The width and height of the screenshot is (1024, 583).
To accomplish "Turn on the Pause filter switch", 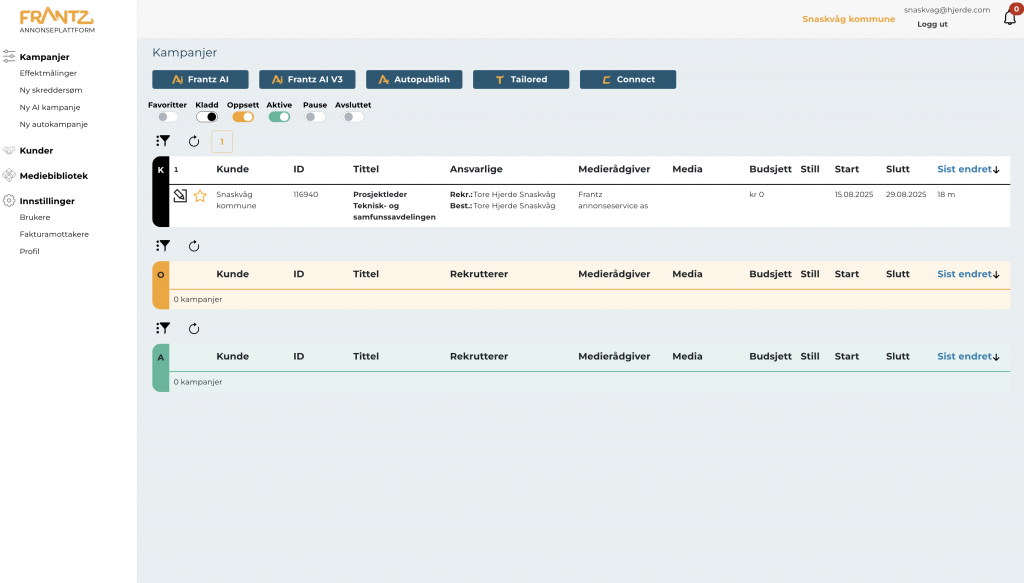I will [315, 117].
